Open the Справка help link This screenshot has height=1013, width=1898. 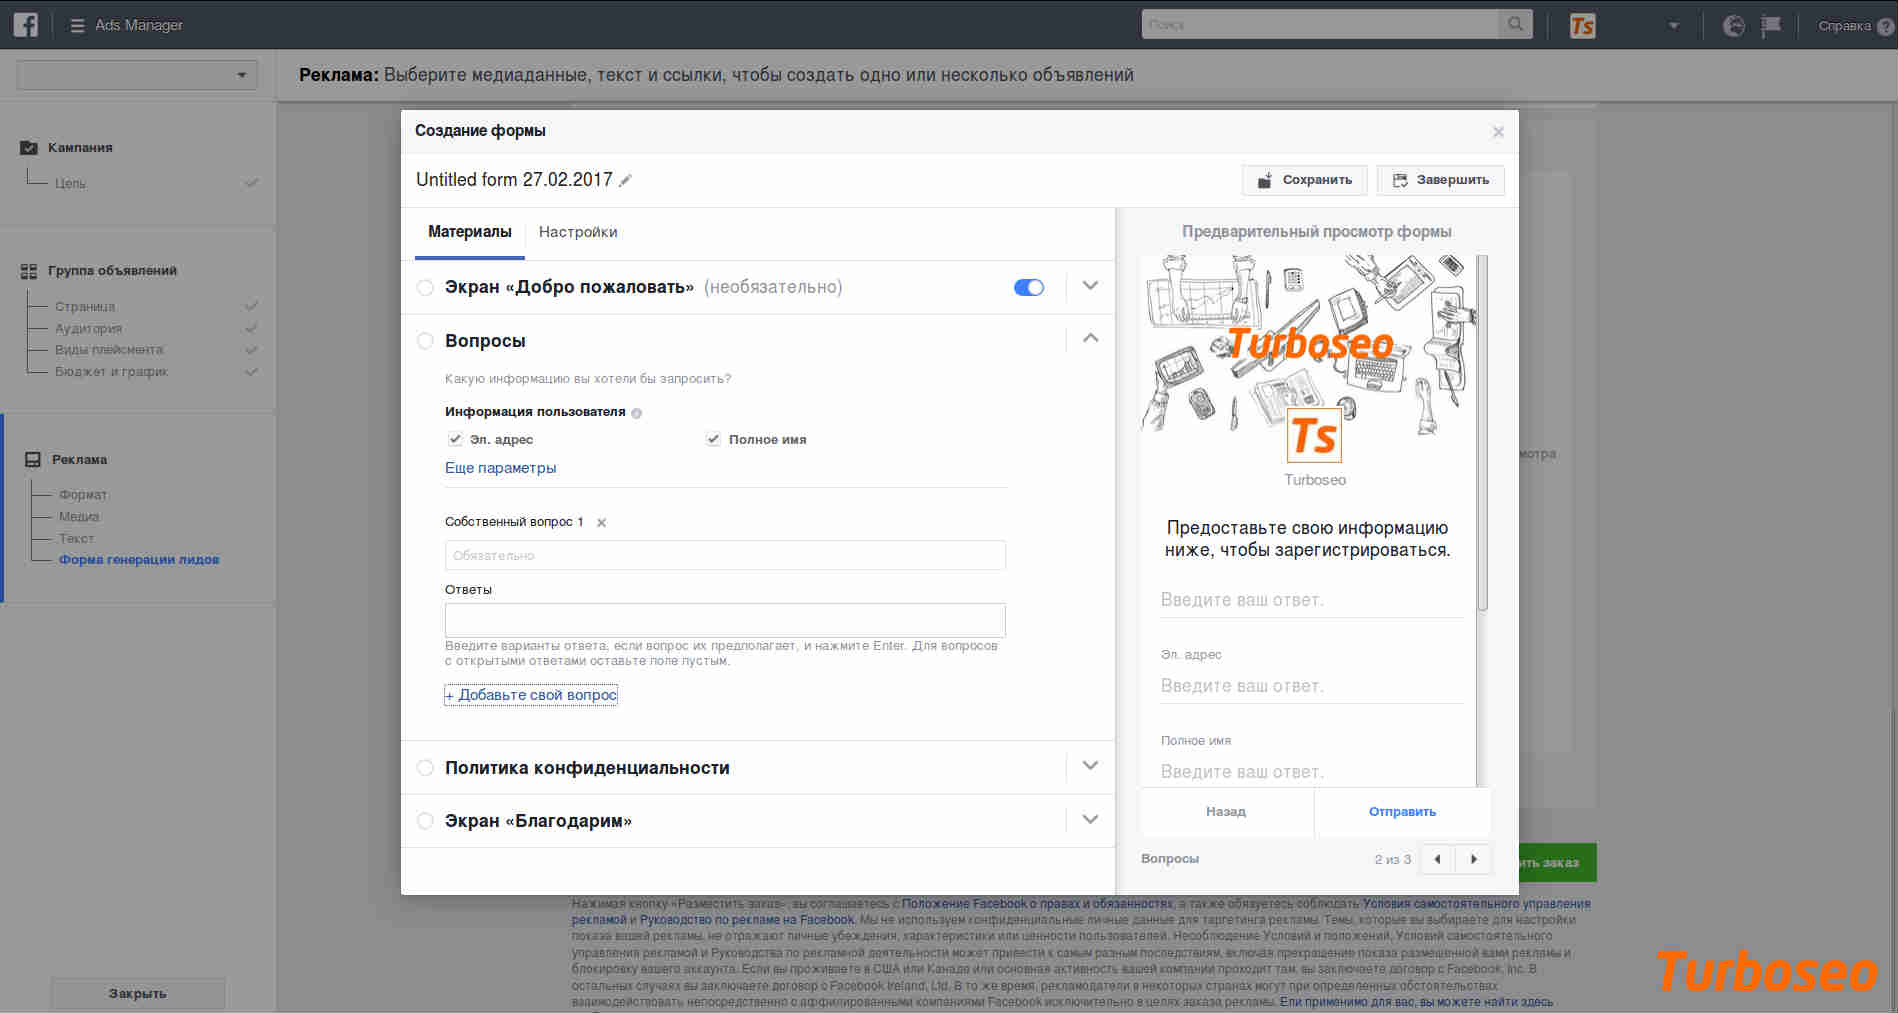coord(1844,26)
